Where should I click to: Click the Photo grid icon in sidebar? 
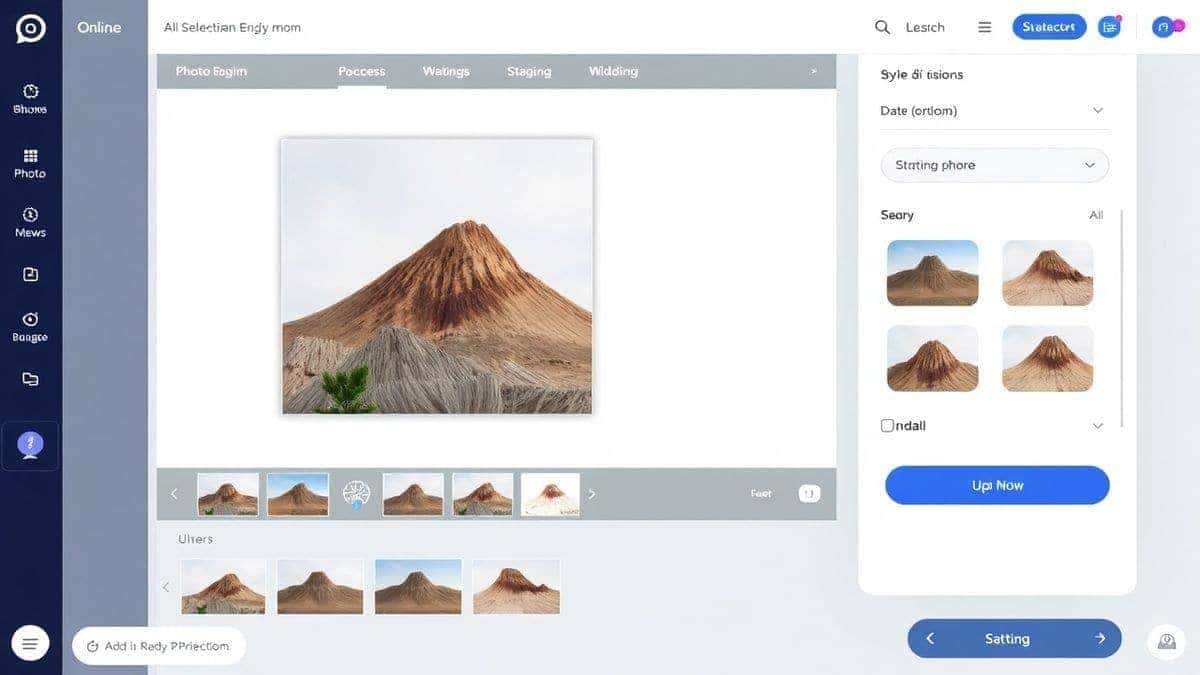[x=30, y=156]
